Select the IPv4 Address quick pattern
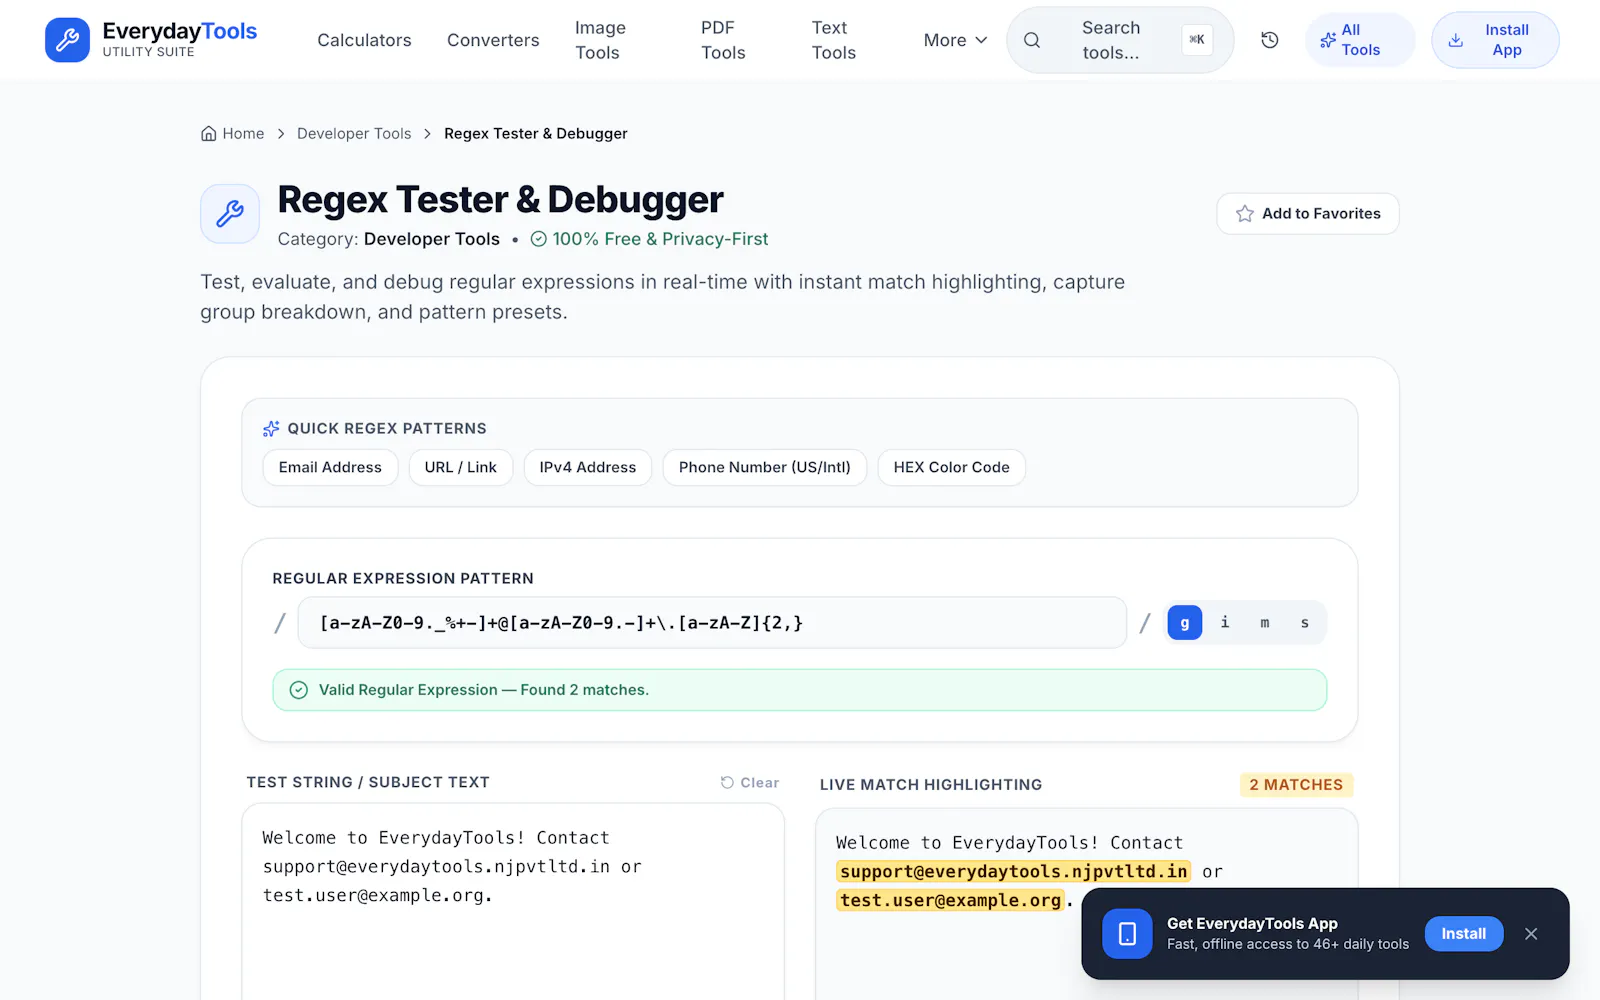 click(x=588, y=467)
